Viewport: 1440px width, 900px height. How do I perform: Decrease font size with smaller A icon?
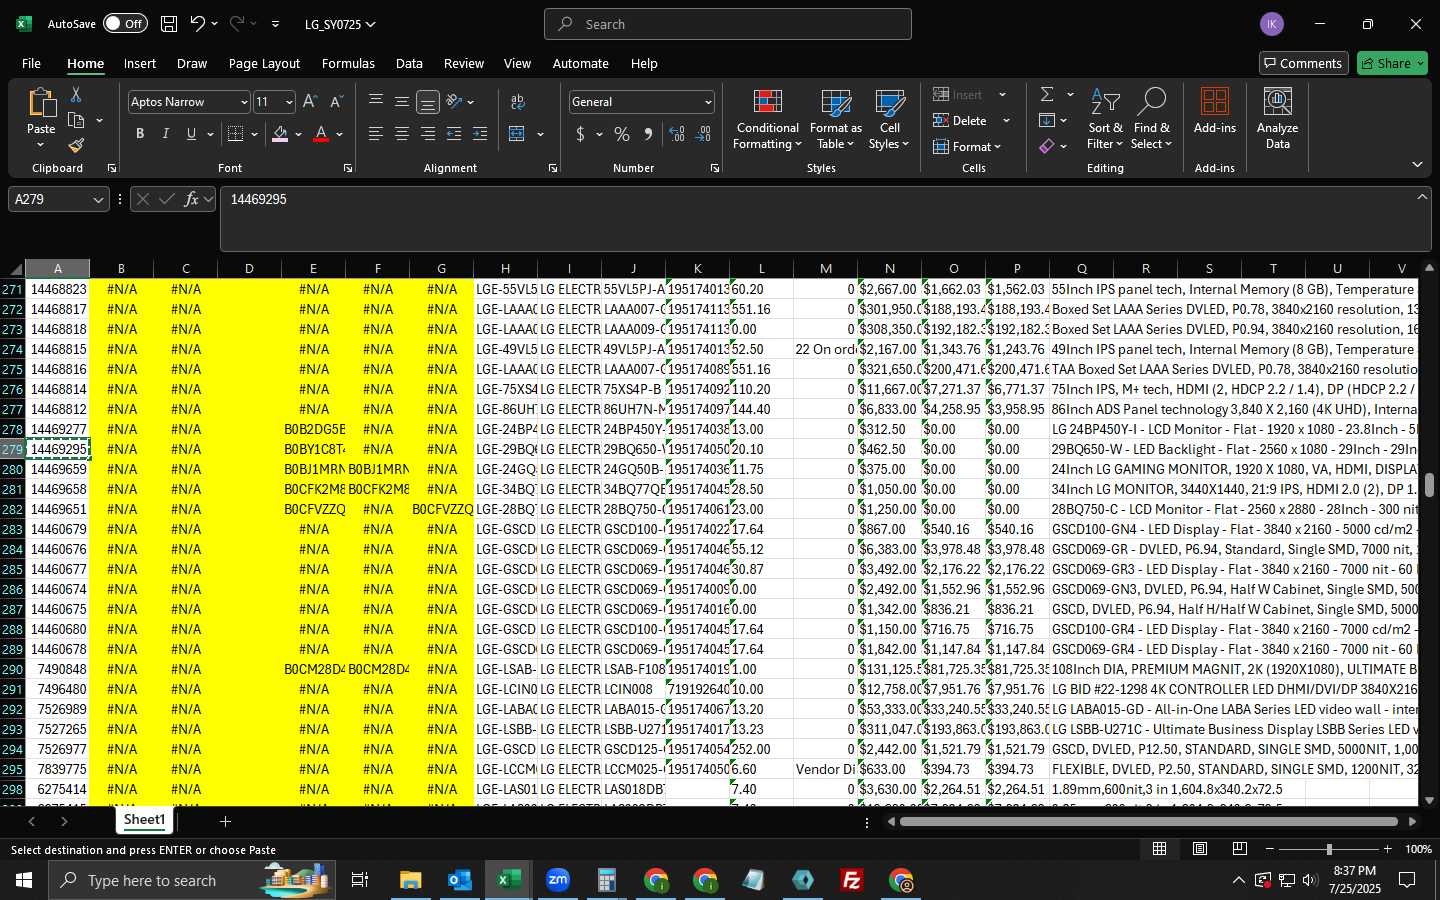coord(336,102)
